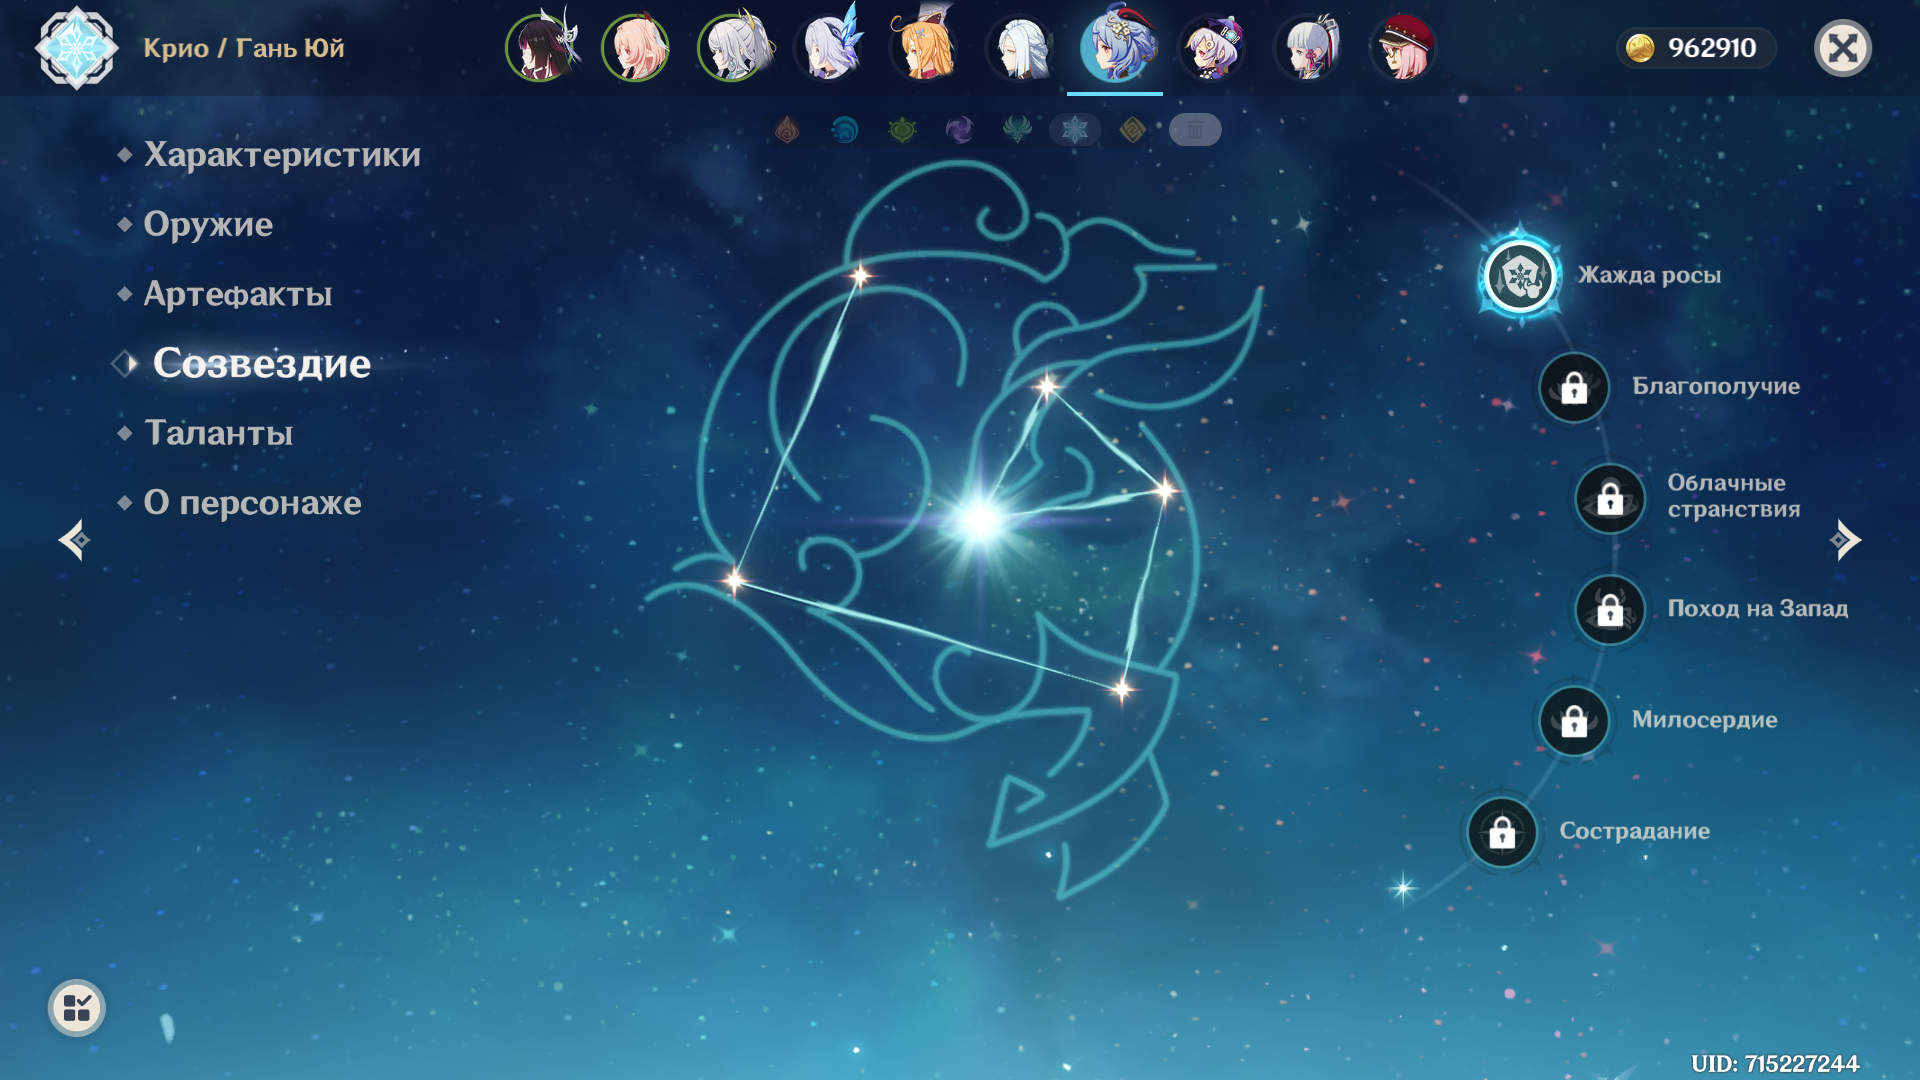Toggle the Cryo element filter

1075,130
